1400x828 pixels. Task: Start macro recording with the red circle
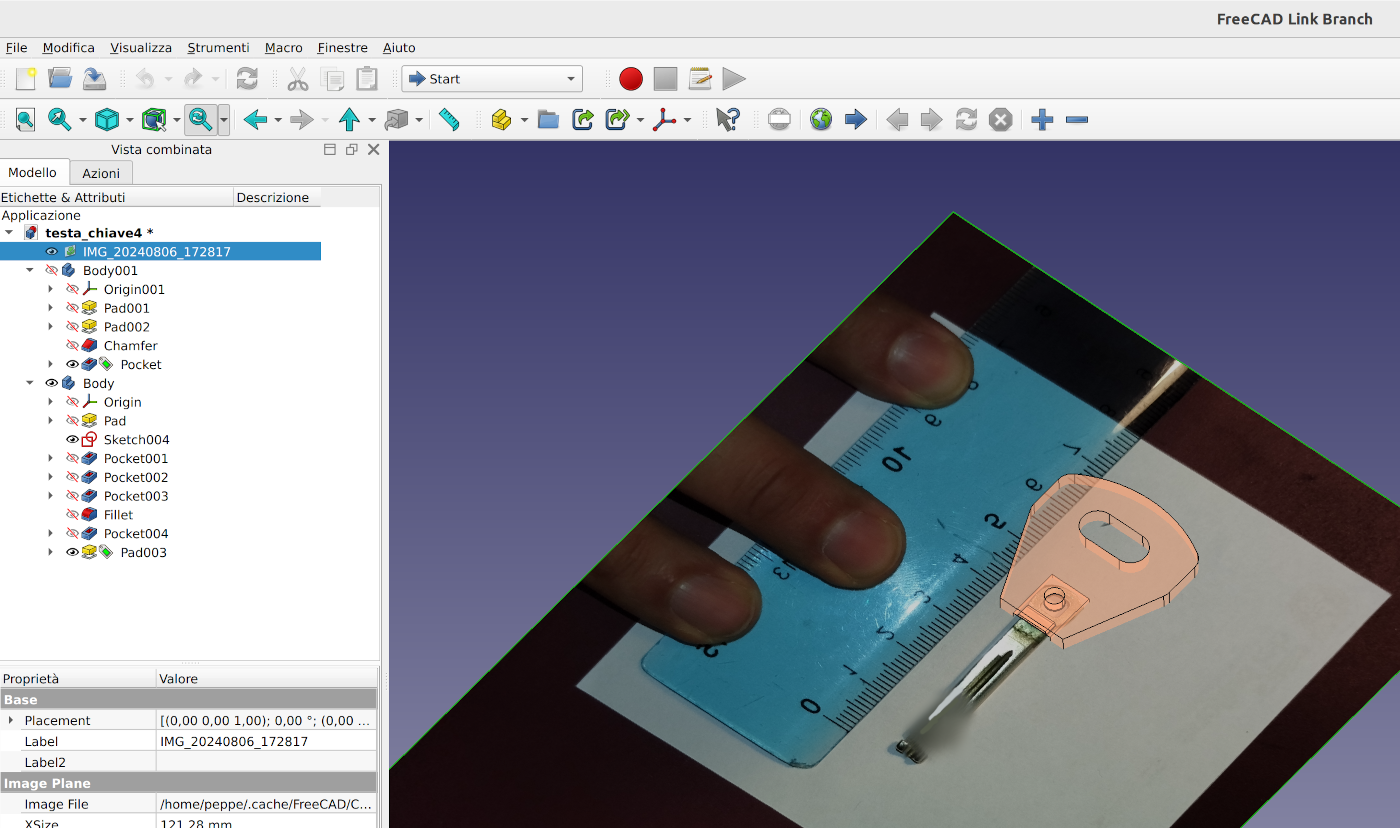[631, 79]
